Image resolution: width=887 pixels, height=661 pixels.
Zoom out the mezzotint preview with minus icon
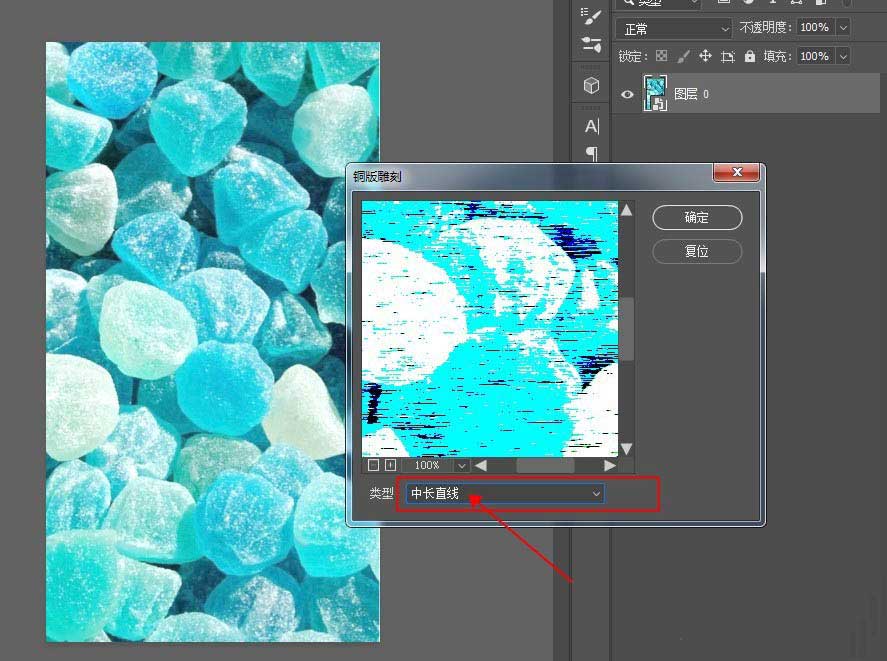[x=373, y=465]
